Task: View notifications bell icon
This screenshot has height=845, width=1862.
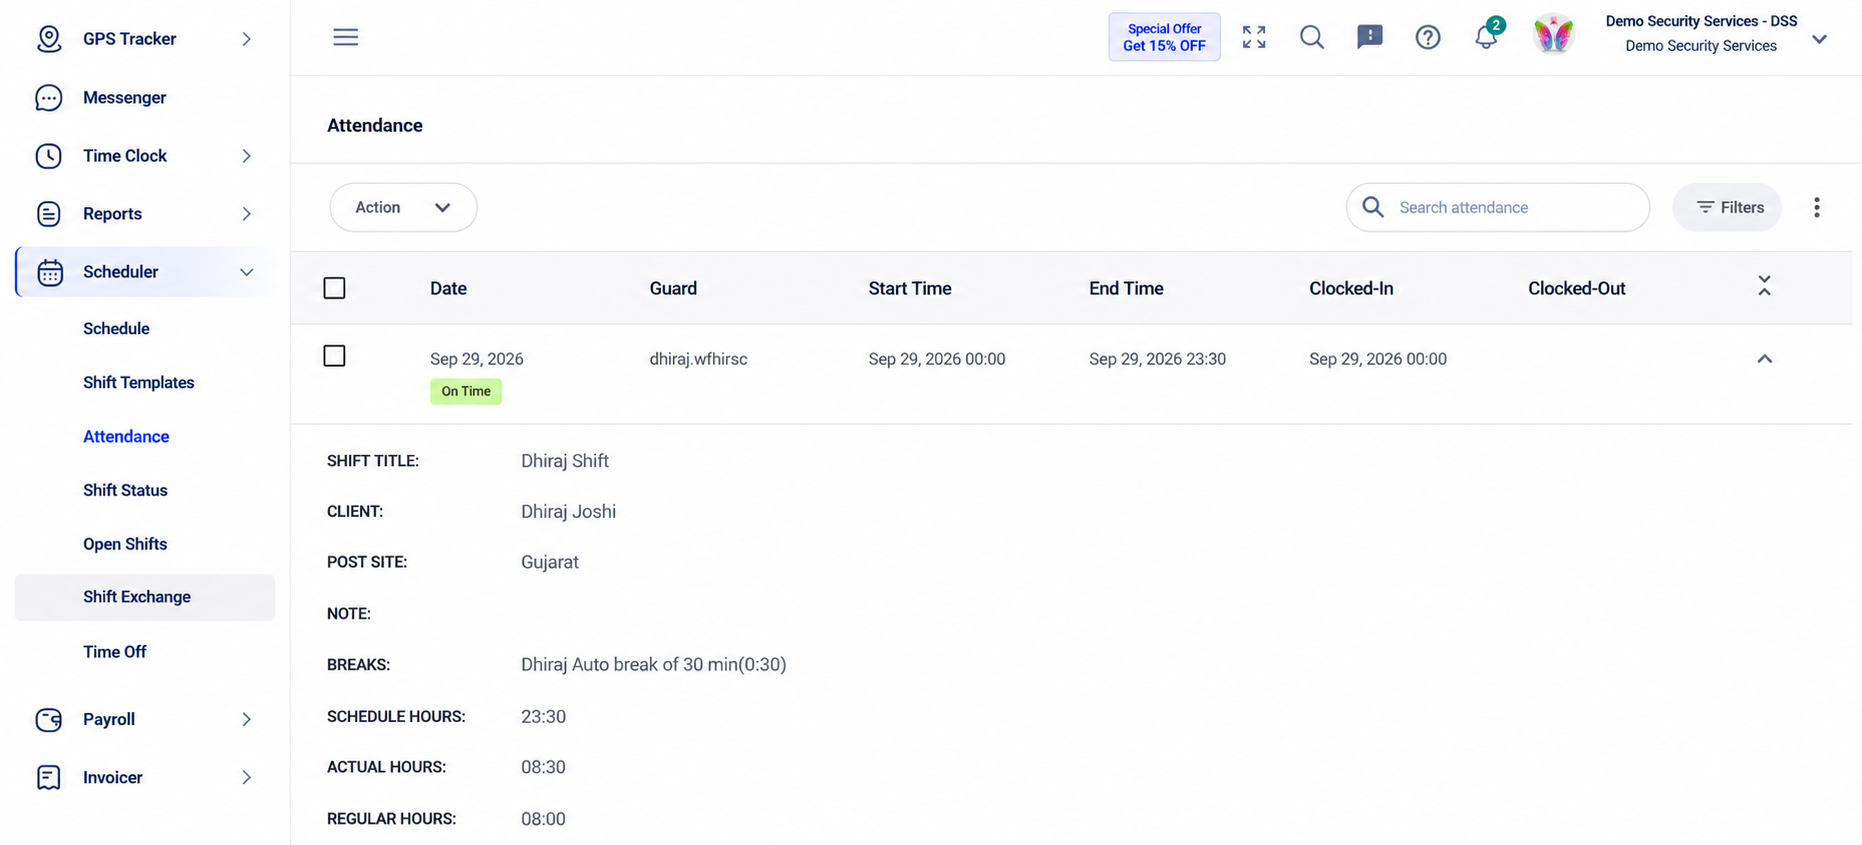Action: tap(1487, 36)
